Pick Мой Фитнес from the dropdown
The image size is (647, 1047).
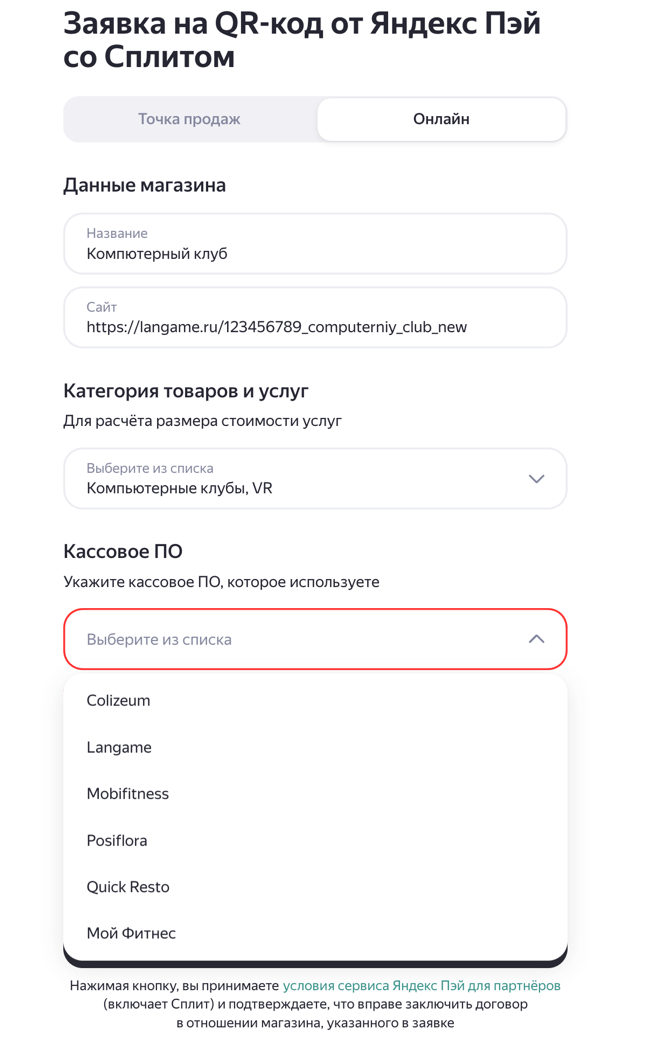131,934
